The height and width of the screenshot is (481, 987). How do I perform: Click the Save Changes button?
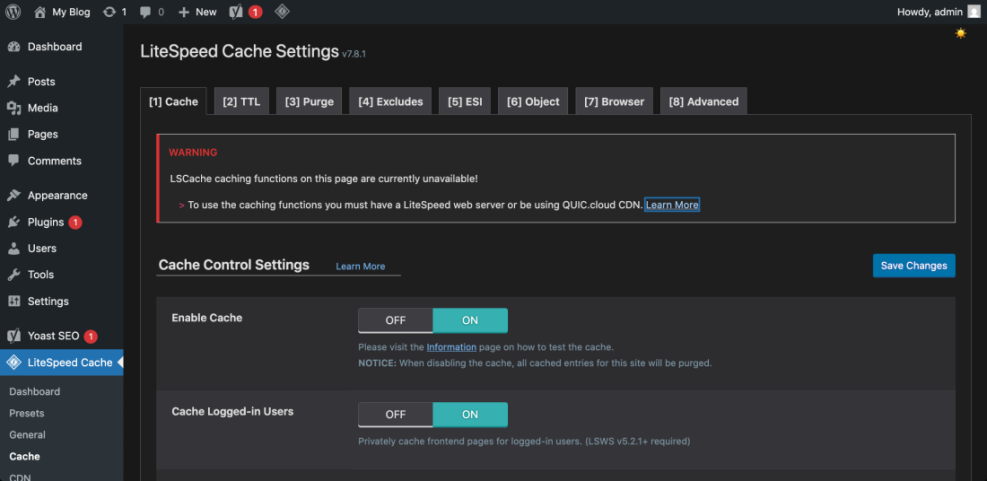914,266
